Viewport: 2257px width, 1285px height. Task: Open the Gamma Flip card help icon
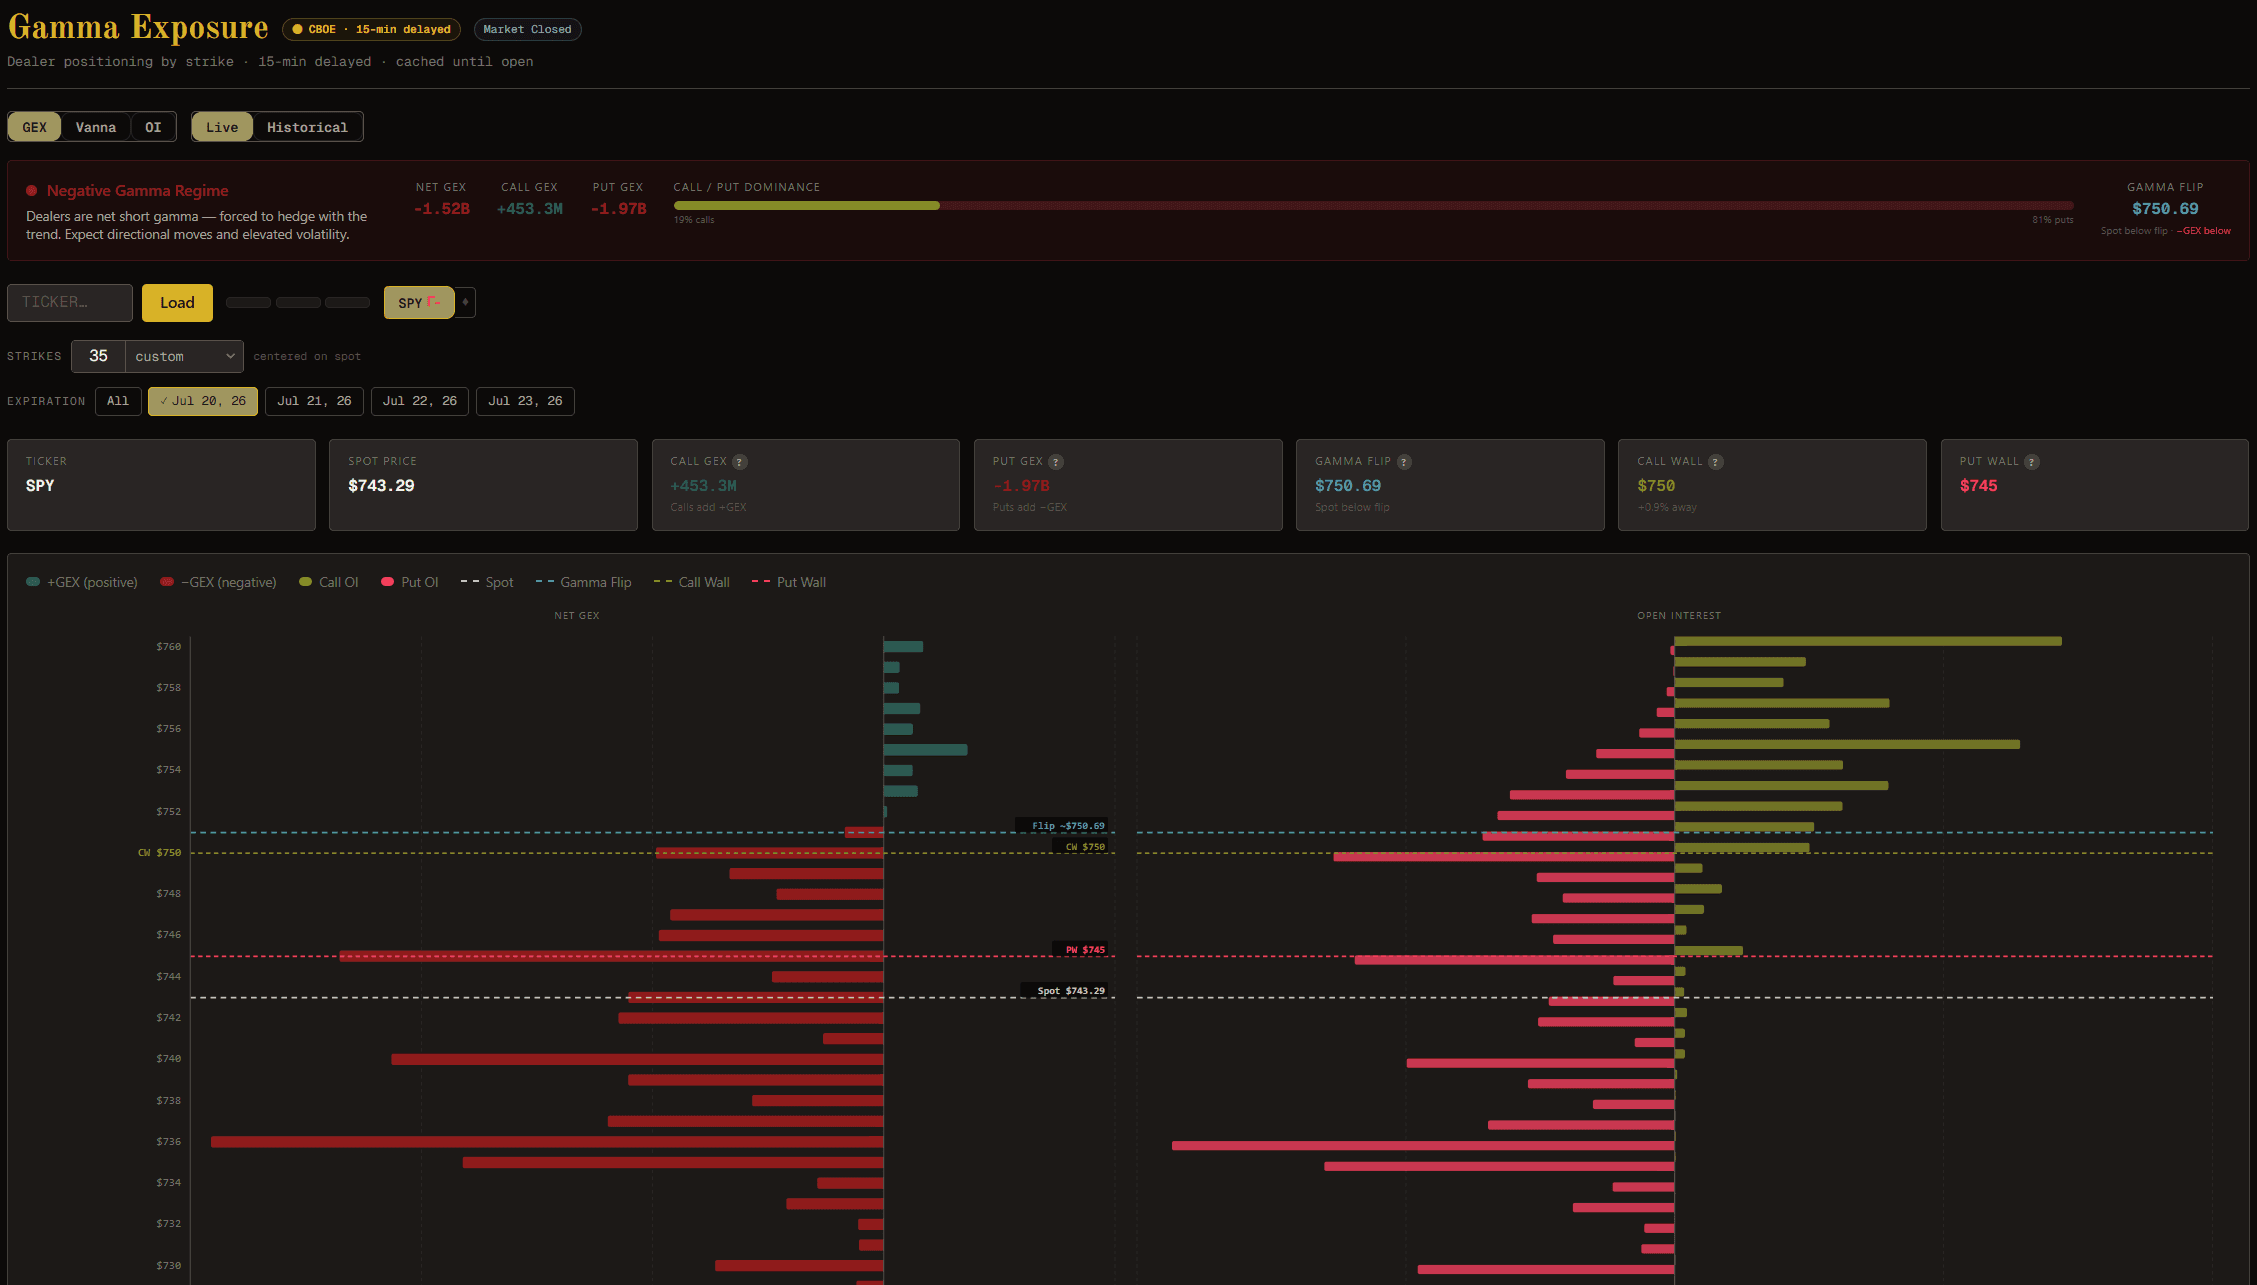click(x=1404, y=462)
